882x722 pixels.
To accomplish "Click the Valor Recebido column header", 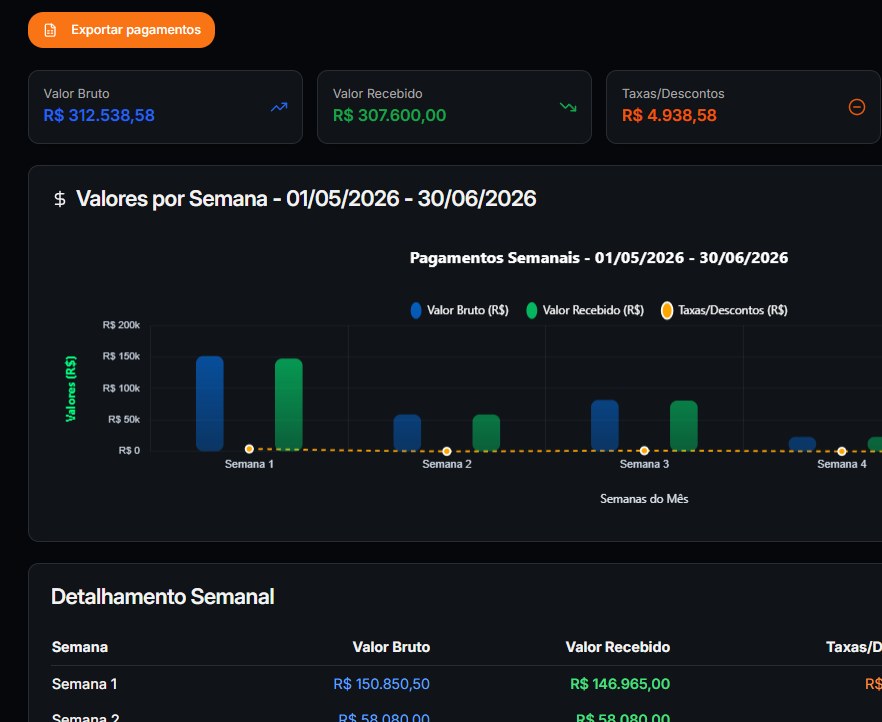I will (618, 647).
